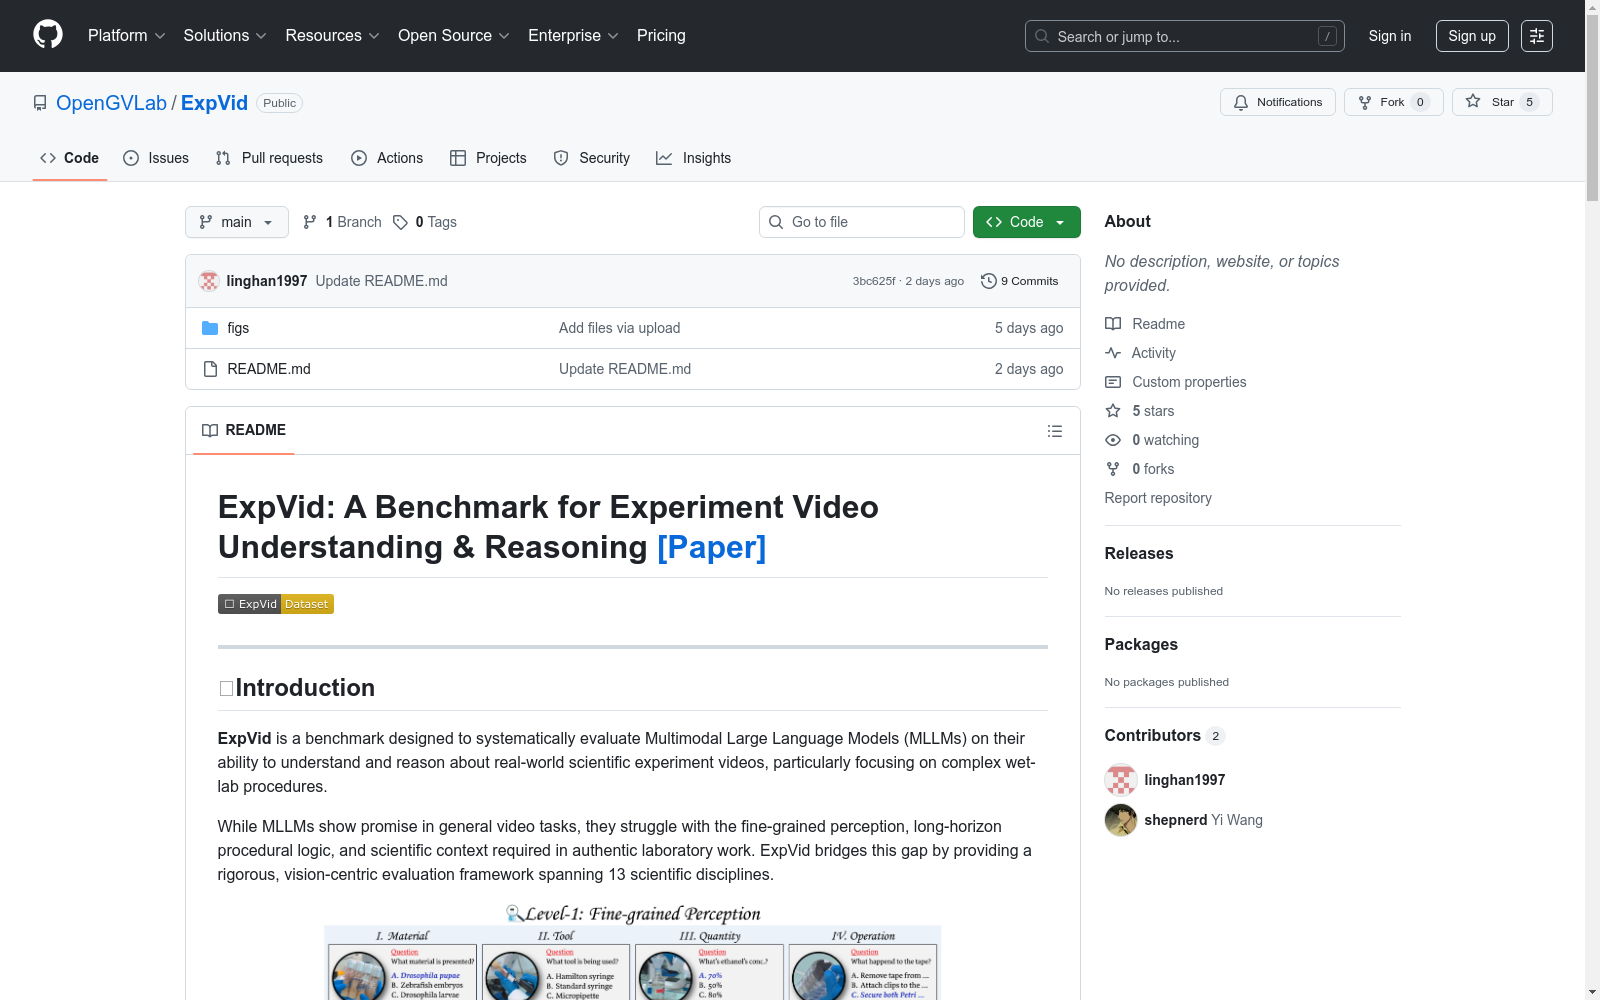Open the Releases section heading link
This screenshot has height=1000, width=1600.
point(1139,553)
